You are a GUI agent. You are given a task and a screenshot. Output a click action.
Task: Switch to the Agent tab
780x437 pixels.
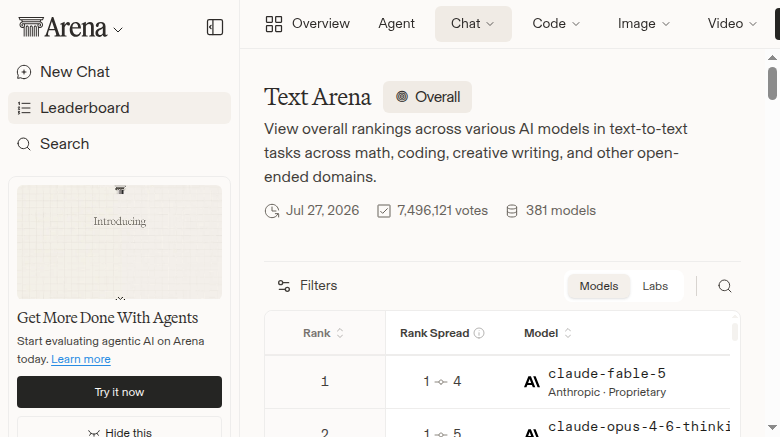click(x=396, y=24)
